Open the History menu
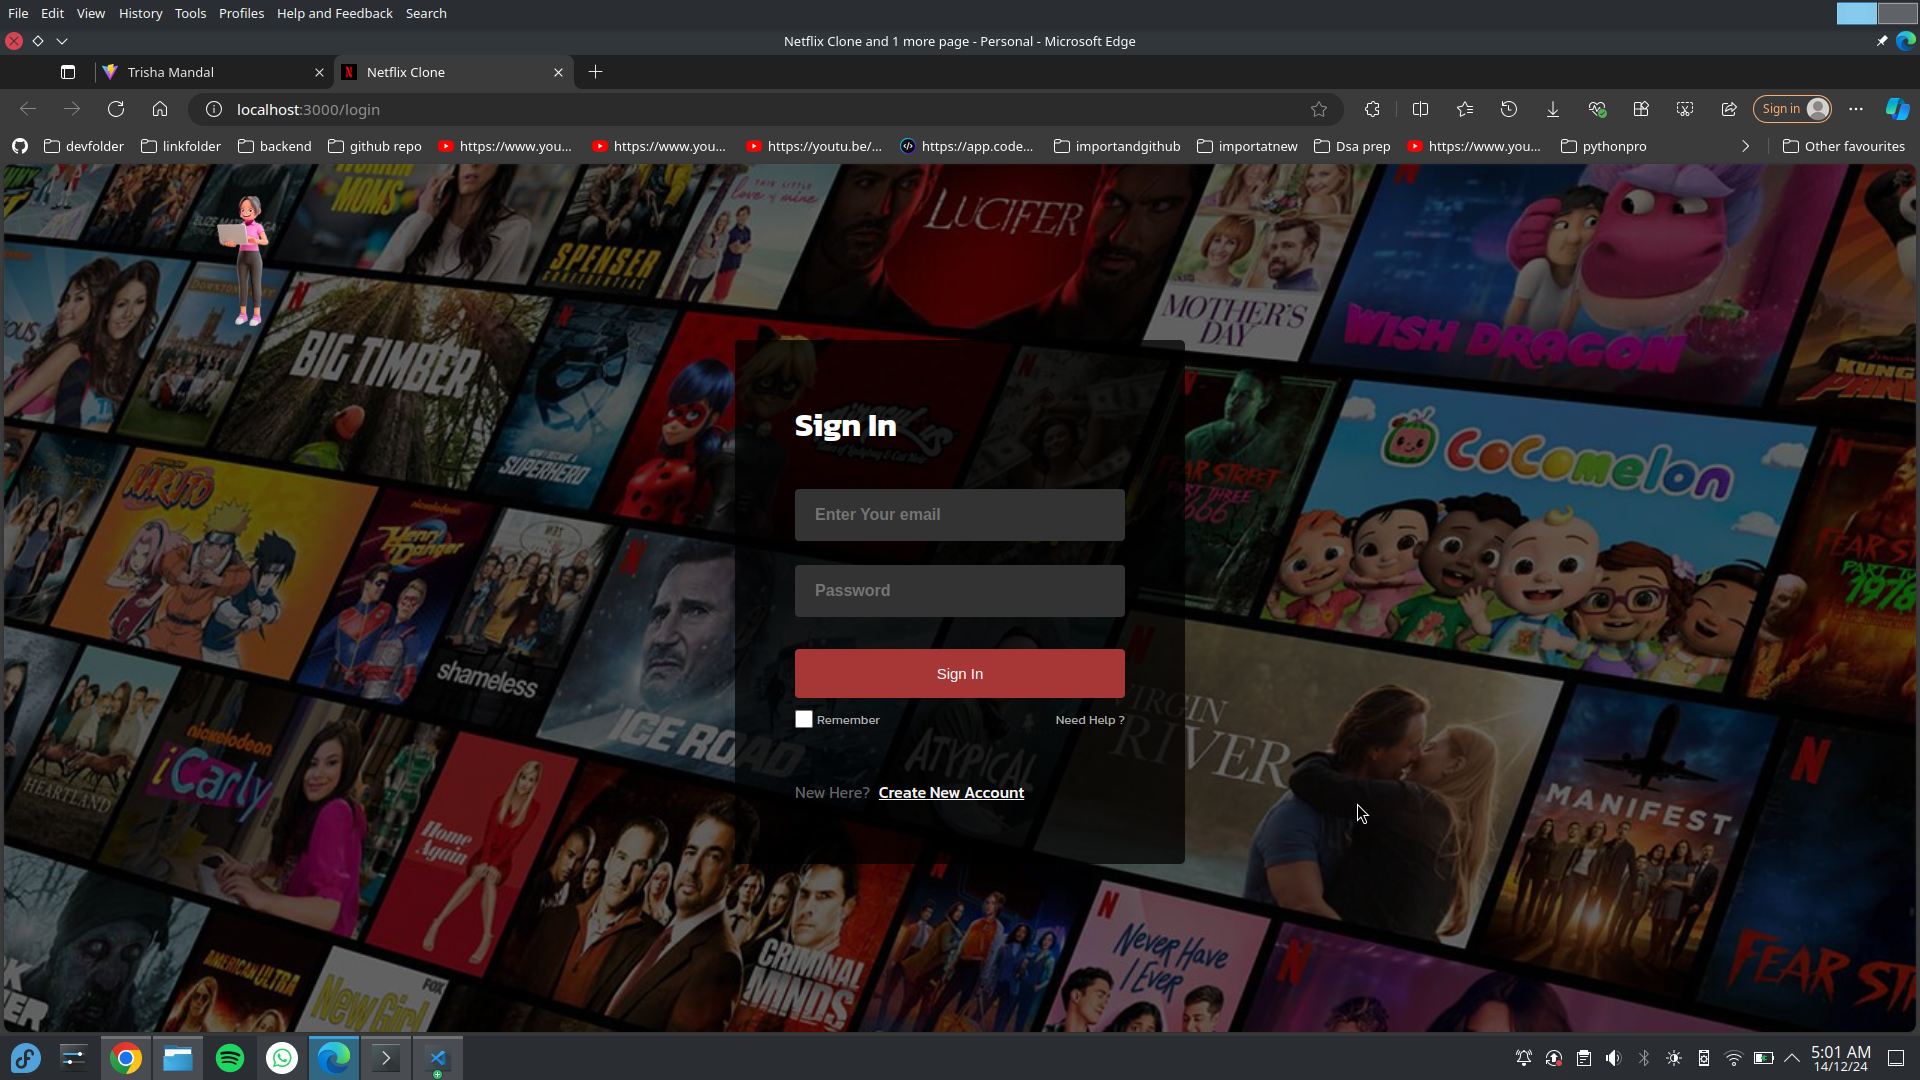 tap(140, 13)
